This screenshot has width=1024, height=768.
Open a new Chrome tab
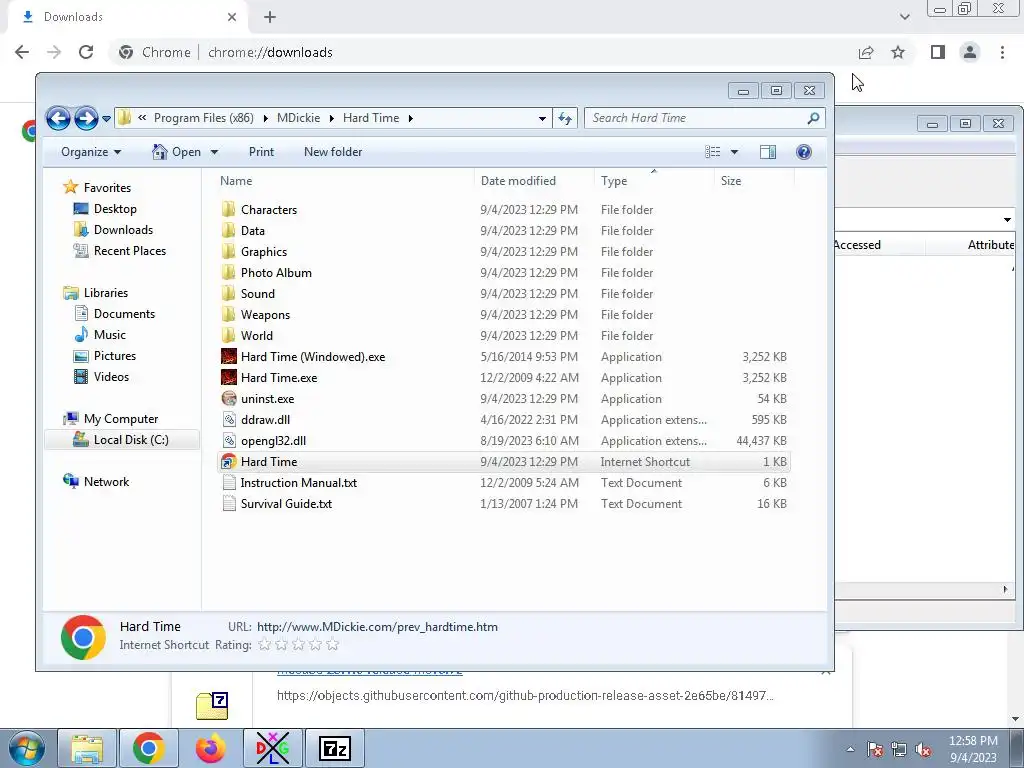tap(270, 17)
